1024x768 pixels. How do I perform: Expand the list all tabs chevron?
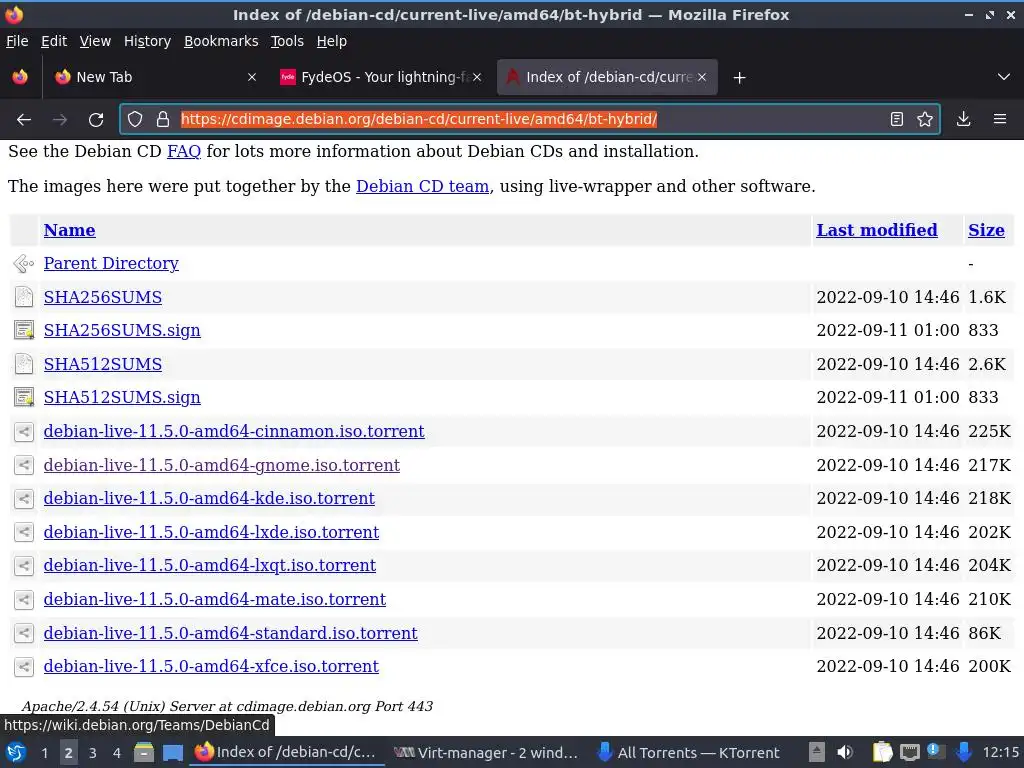[x=1004, y=77]
